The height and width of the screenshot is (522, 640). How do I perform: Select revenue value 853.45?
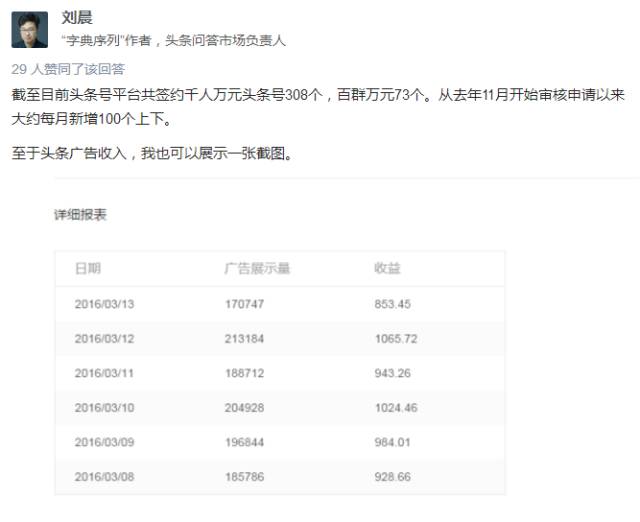click(x=393, y=304)
